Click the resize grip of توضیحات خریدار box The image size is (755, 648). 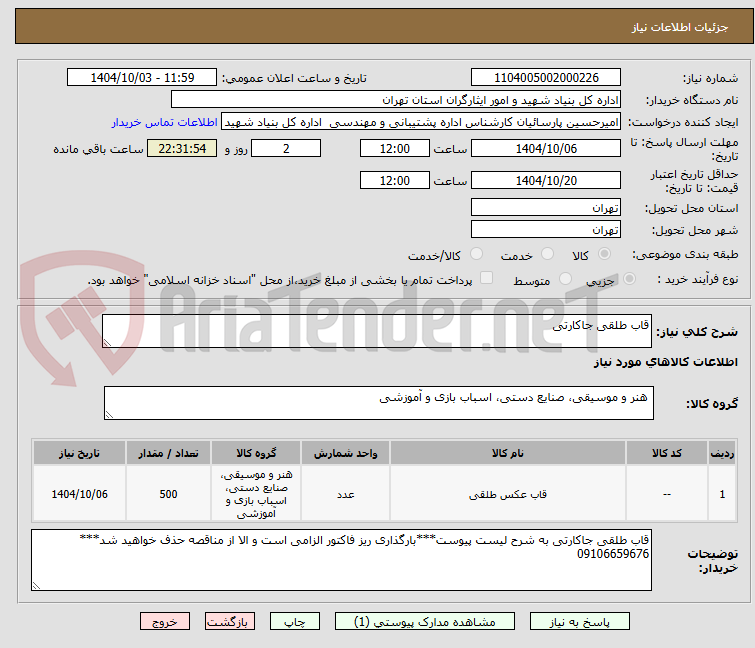(x=36, y=586)
